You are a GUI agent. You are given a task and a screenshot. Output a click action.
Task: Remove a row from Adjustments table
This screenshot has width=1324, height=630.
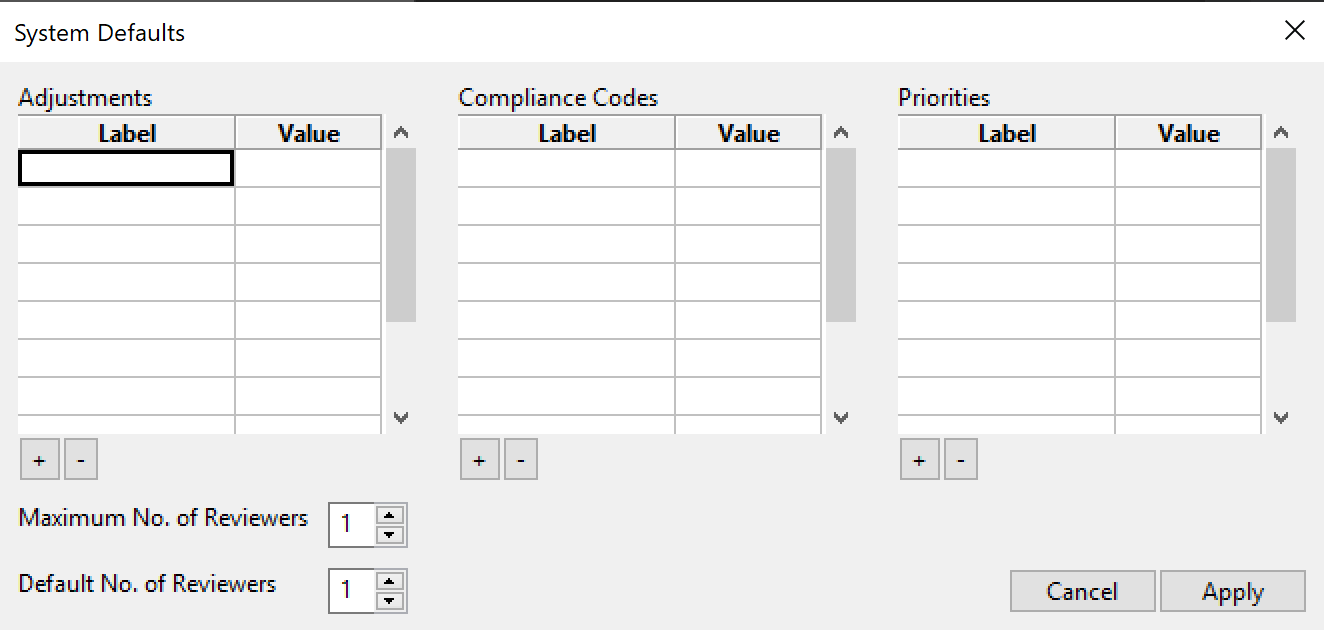click(81, 460)
